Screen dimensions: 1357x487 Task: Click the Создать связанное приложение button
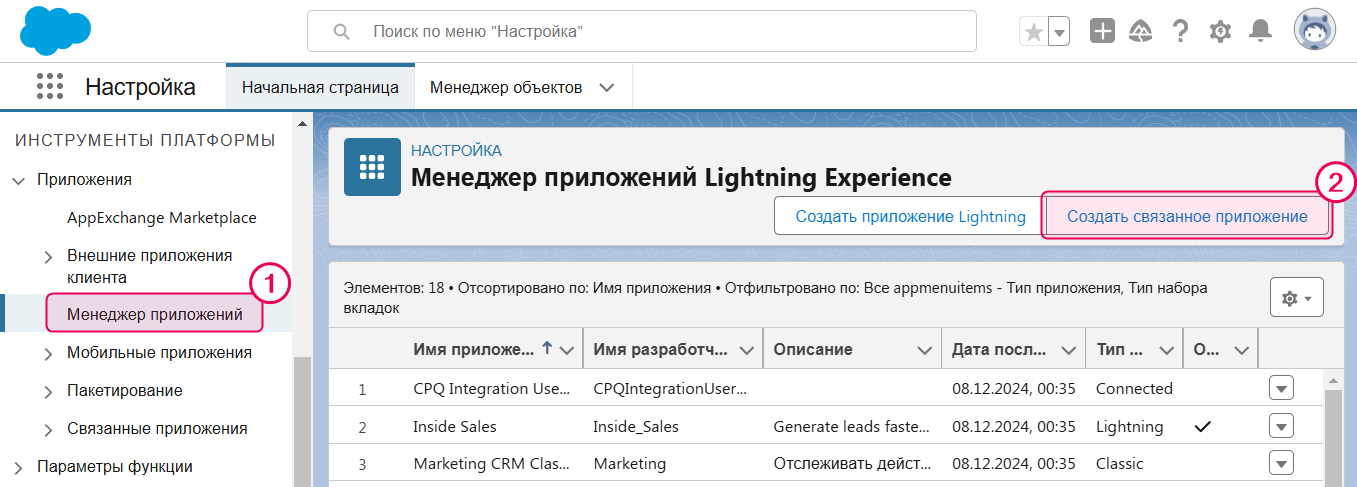coord(1187,216)
